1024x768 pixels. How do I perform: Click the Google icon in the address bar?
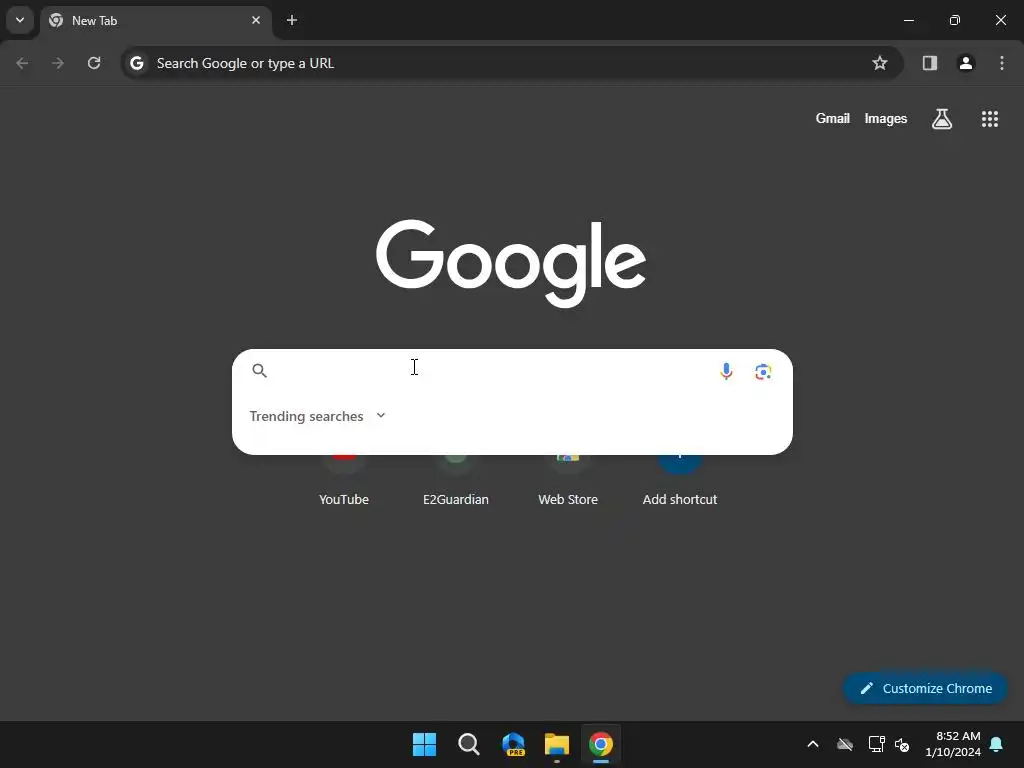[x=136, y=63]
